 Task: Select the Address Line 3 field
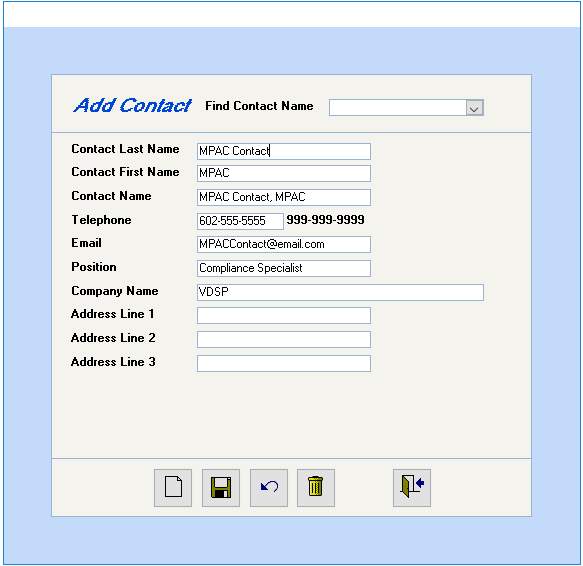point(284,363)
